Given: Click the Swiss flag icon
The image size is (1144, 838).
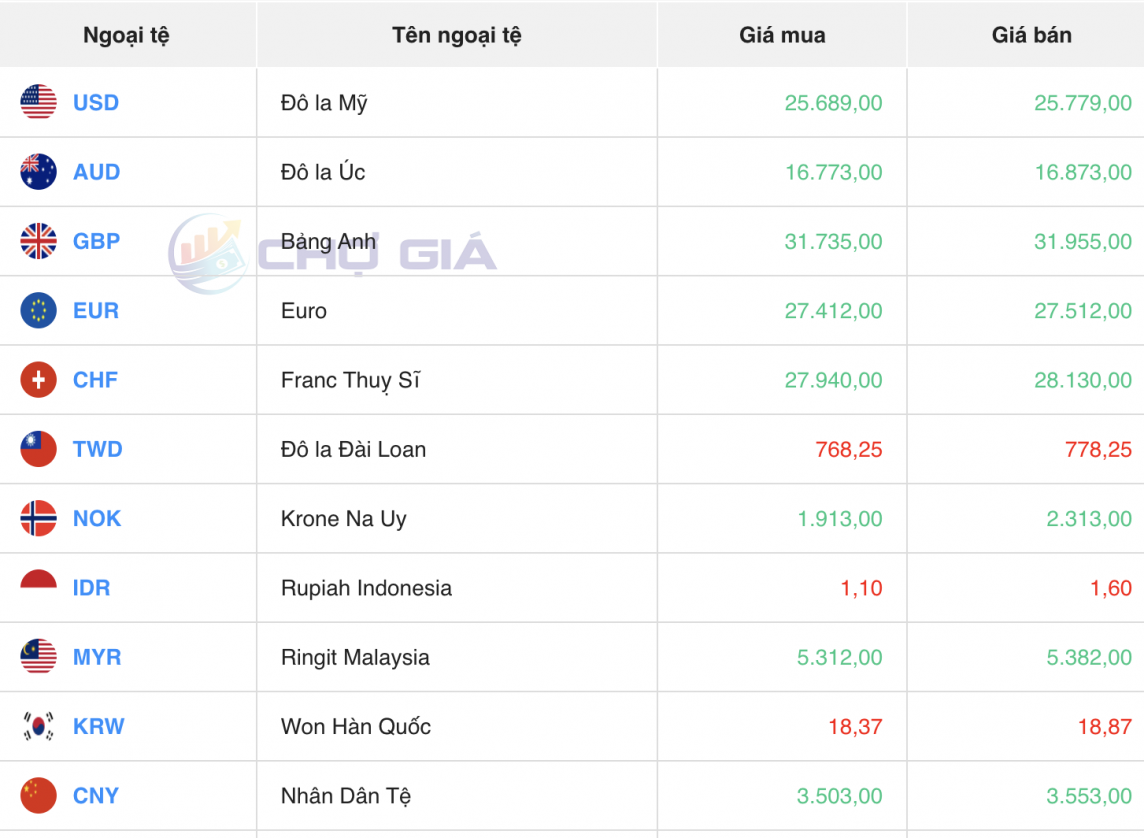Looking at the screenshot, I should click(38, 380).
